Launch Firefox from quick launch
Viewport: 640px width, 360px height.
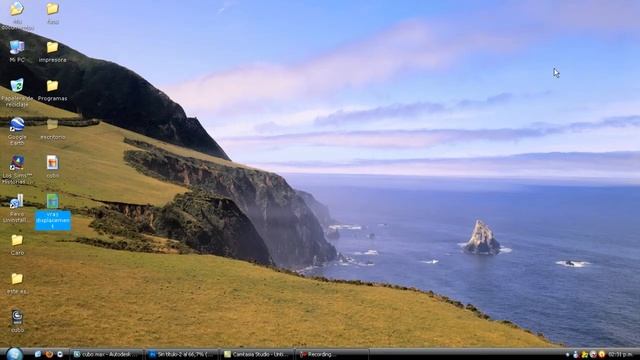click(49, 354)
